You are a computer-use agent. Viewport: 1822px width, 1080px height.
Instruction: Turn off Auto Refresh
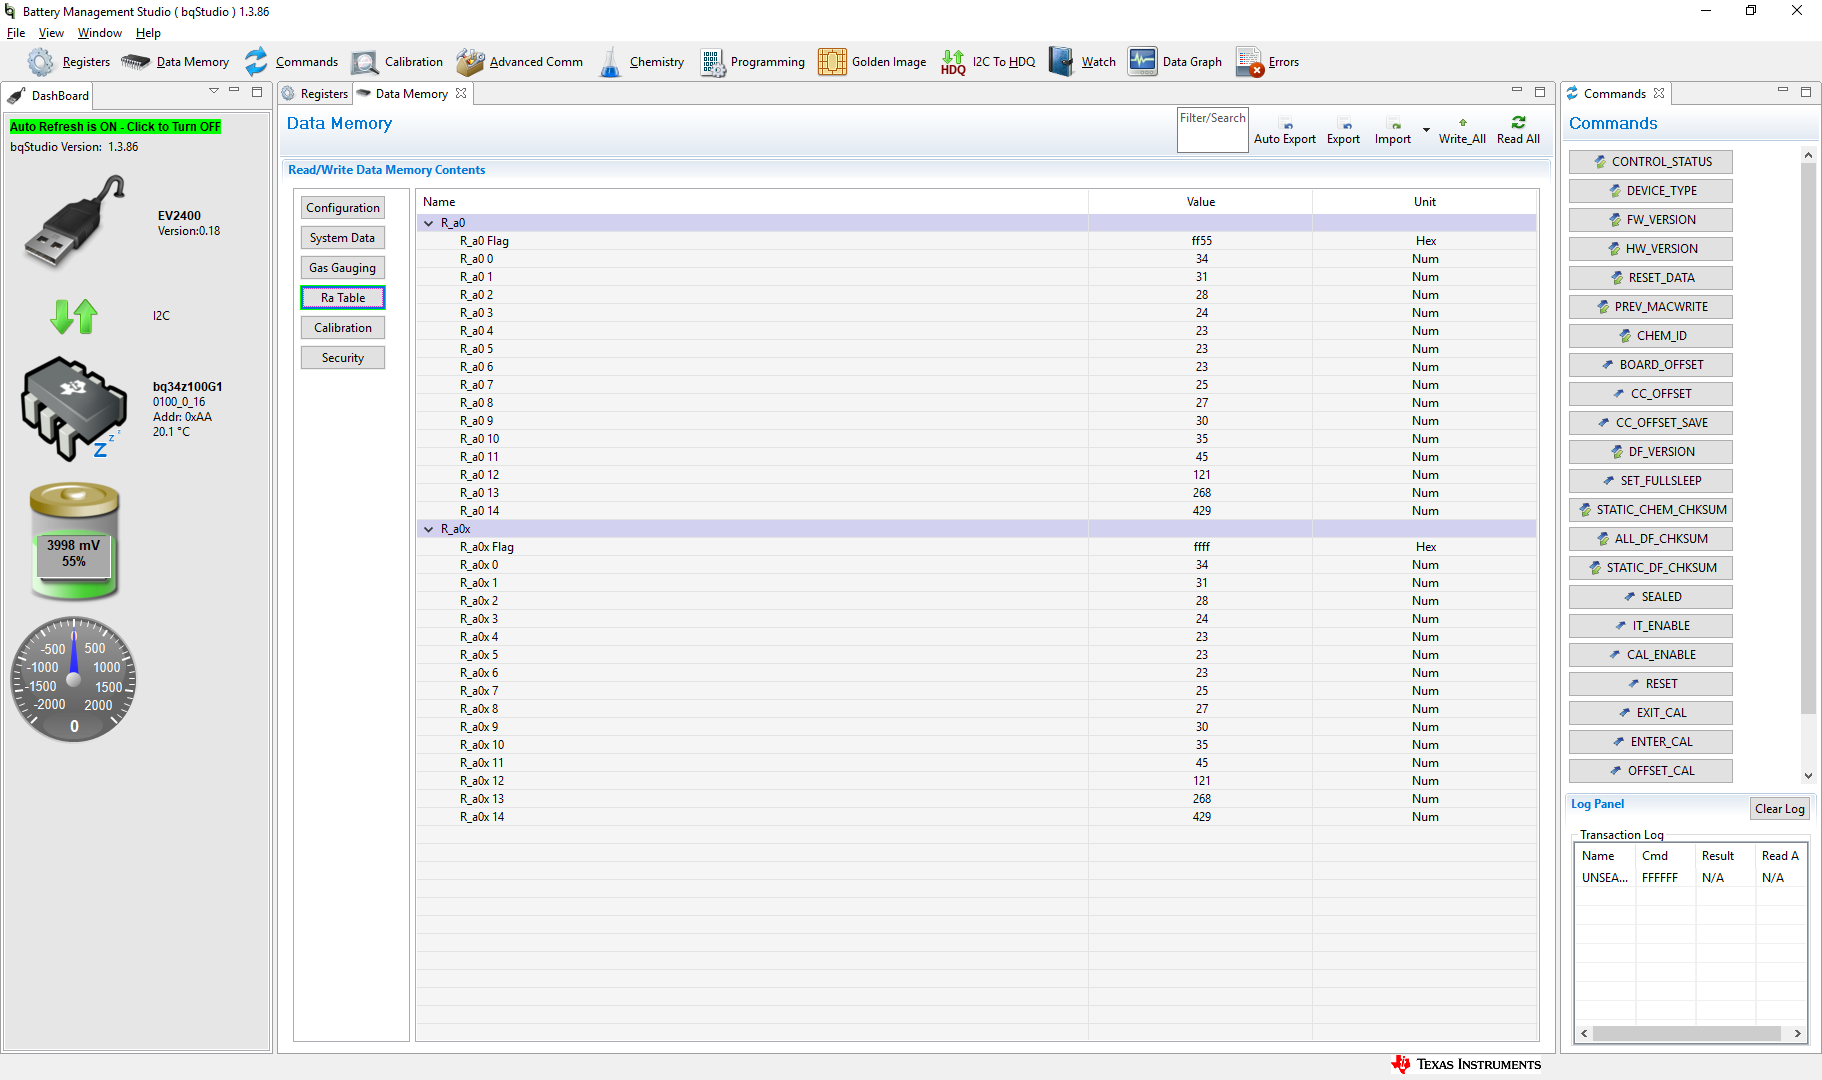[115, 127]
